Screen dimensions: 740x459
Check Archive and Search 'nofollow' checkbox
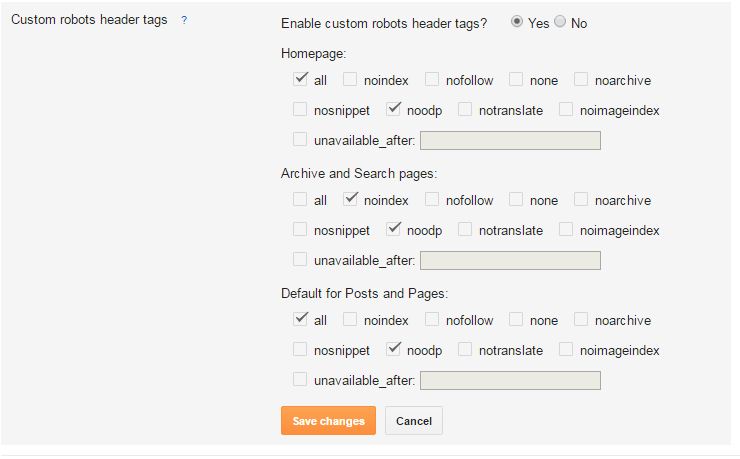point(432,199)
